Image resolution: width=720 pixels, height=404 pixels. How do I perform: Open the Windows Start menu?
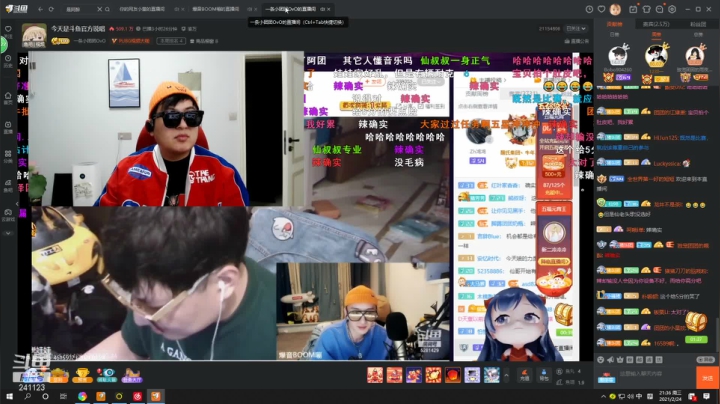[x=9, y=396]
